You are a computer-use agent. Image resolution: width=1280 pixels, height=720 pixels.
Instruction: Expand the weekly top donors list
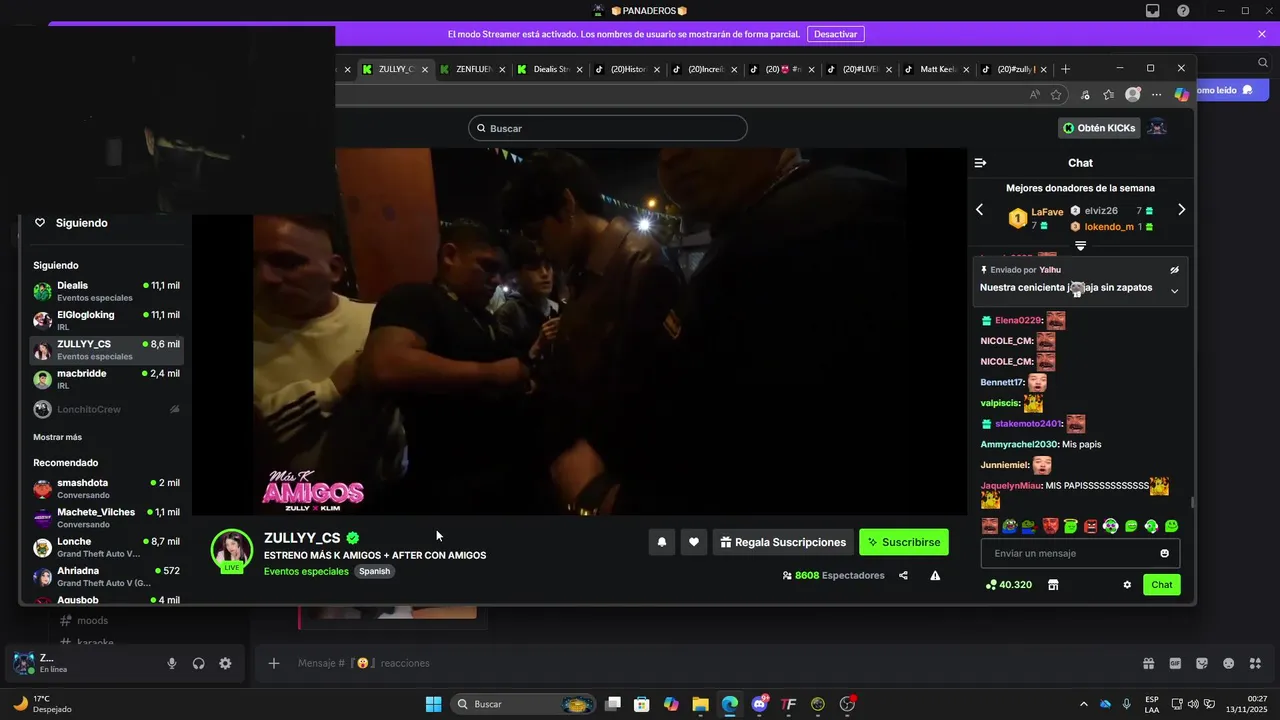1080,246
